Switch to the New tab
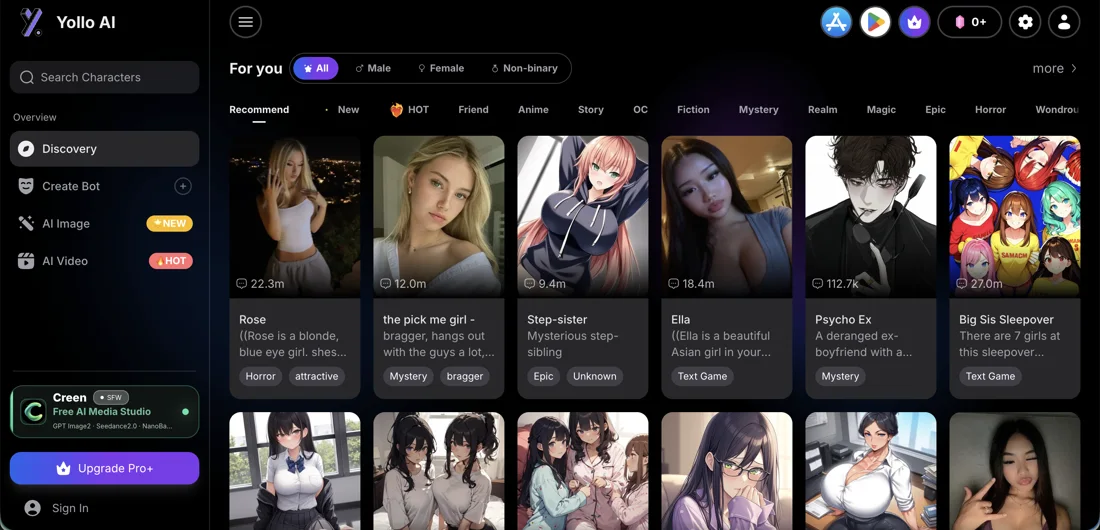 click(348, 110)
